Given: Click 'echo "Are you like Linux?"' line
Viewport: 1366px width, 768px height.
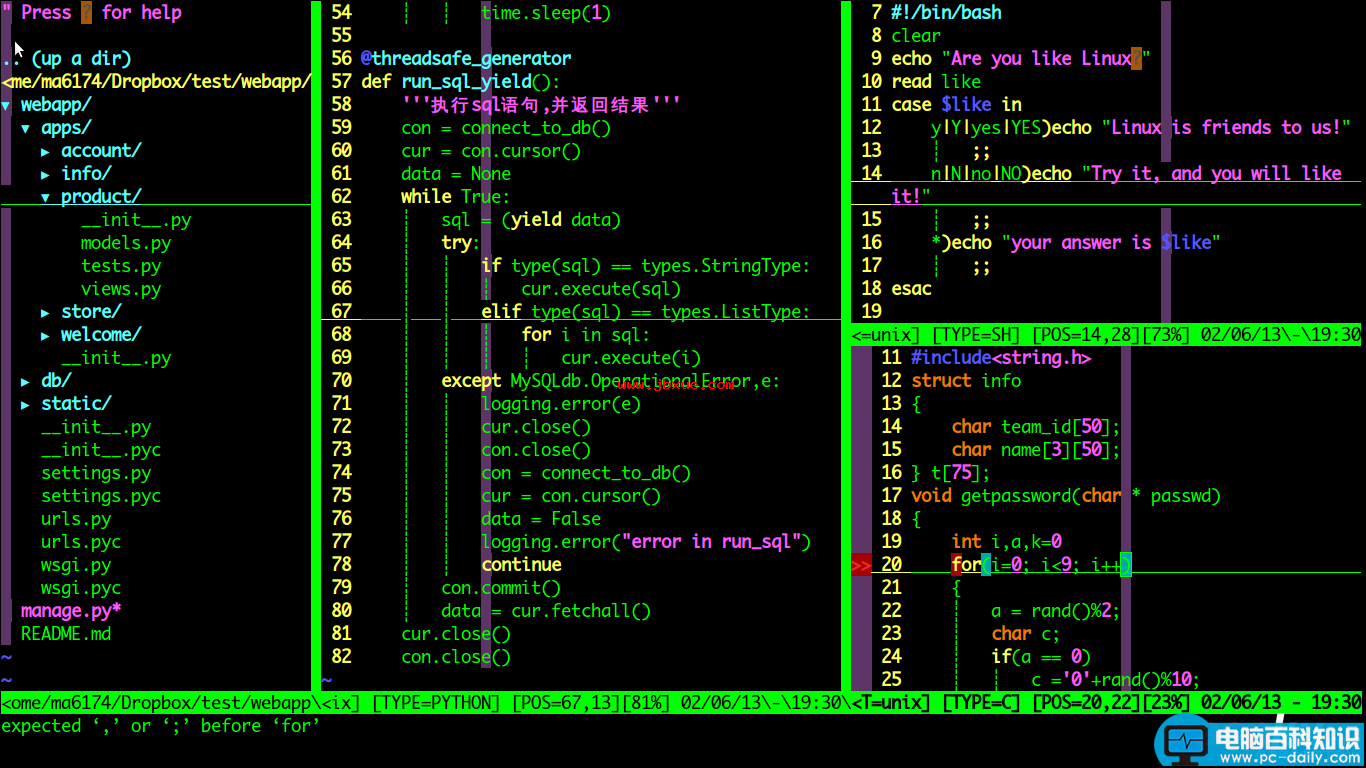Looking at the screenshot, I should point(1021,59).
